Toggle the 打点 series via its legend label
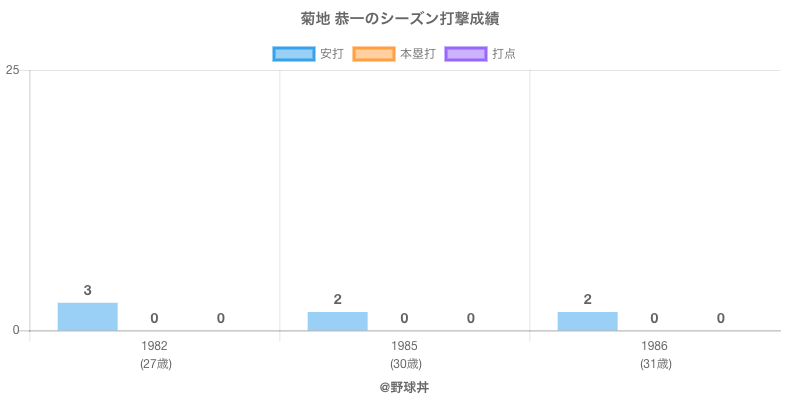 [504, 54]
